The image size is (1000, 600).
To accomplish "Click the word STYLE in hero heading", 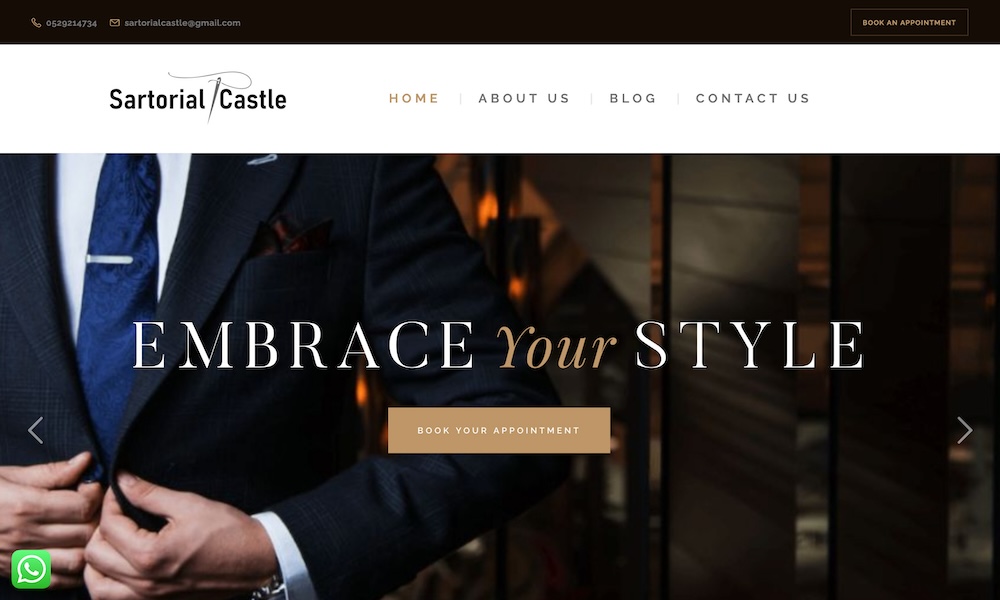I will coord(749,345).
